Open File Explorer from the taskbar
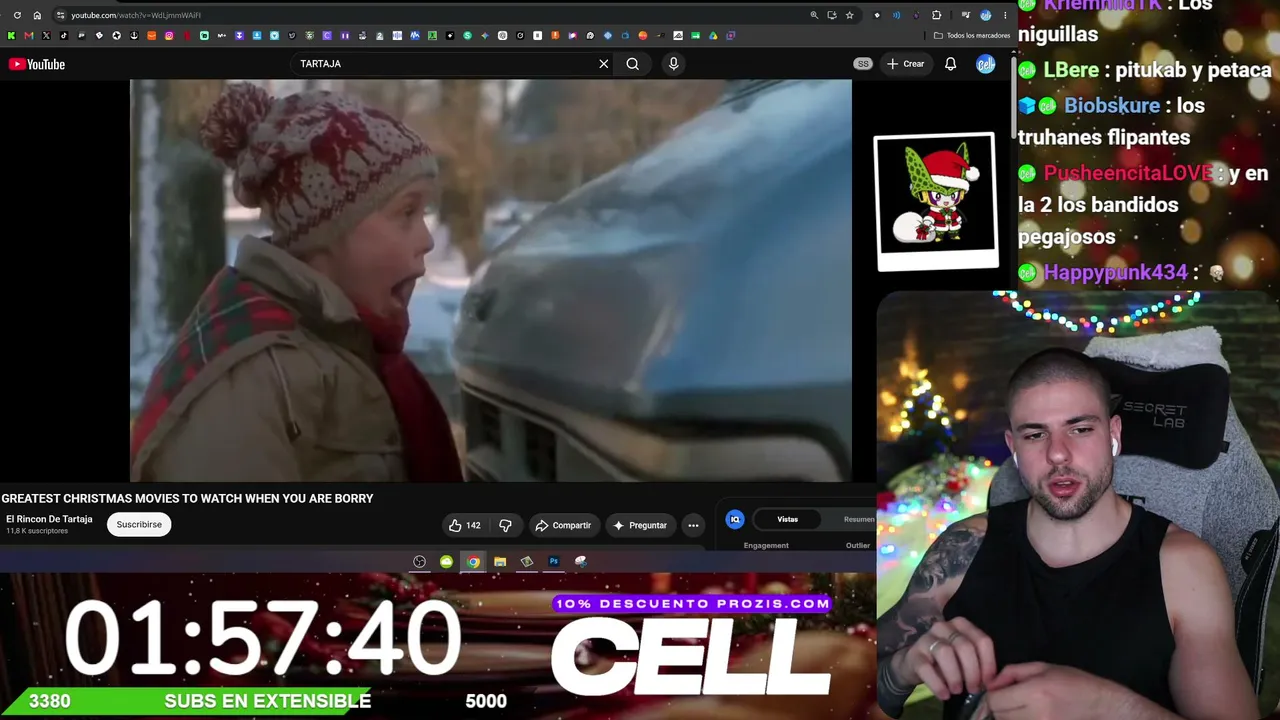1280x720 pixels. point(500,562)
